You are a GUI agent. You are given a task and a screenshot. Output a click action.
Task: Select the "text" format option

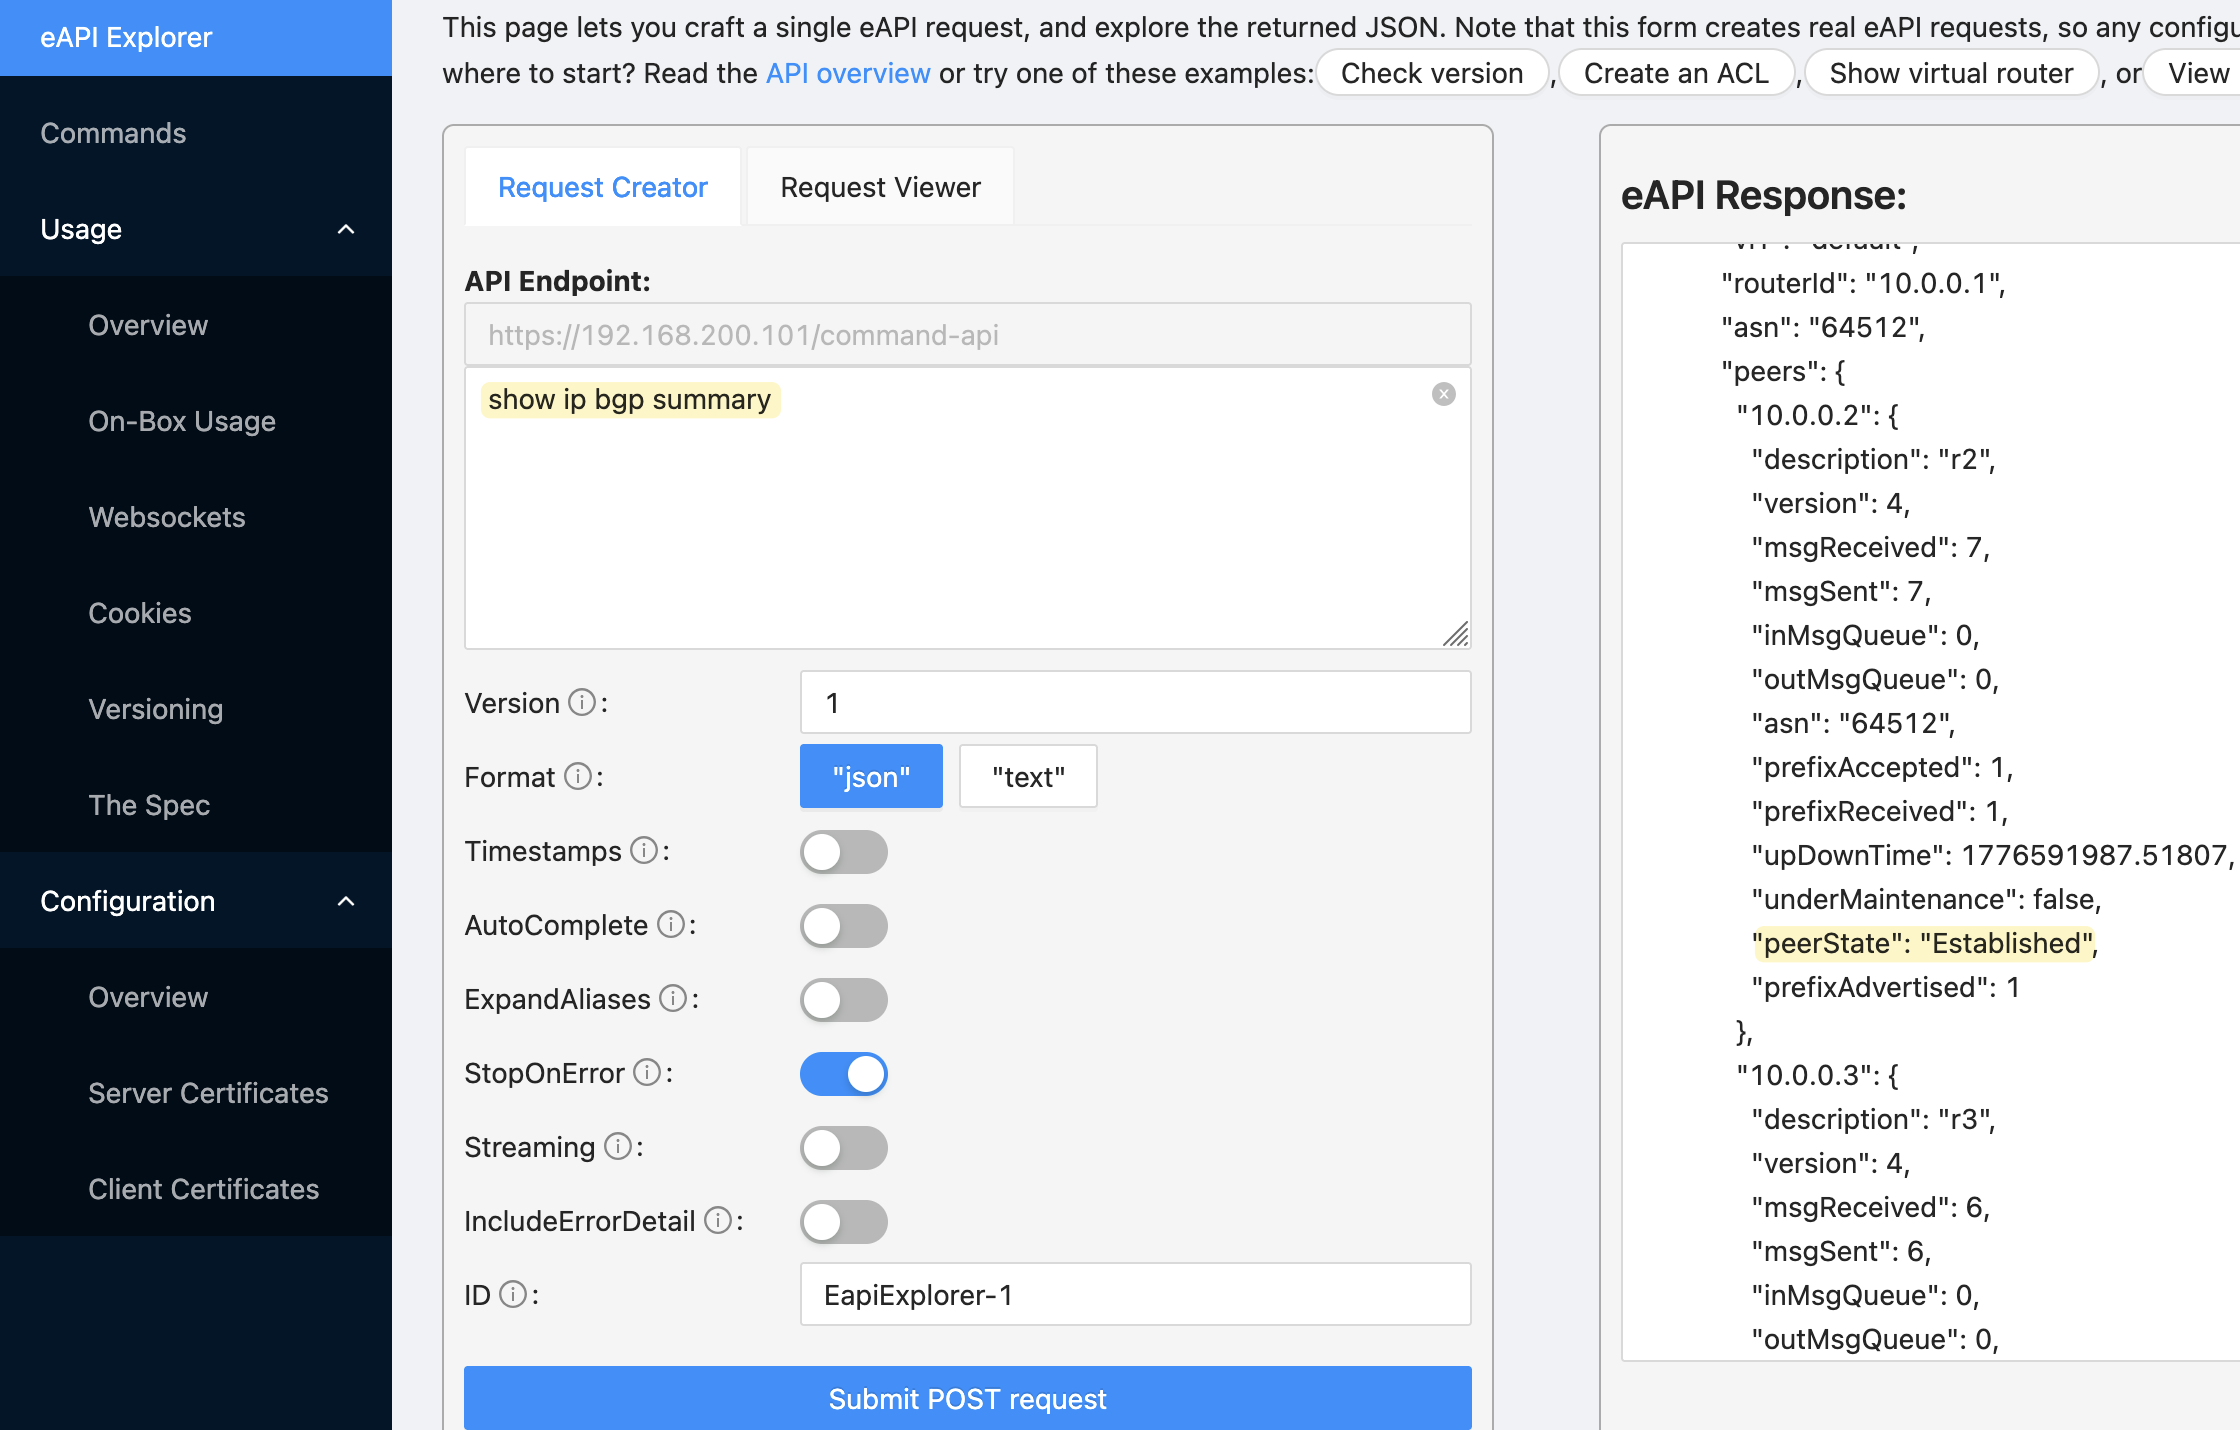click(x=1028, y=777)
